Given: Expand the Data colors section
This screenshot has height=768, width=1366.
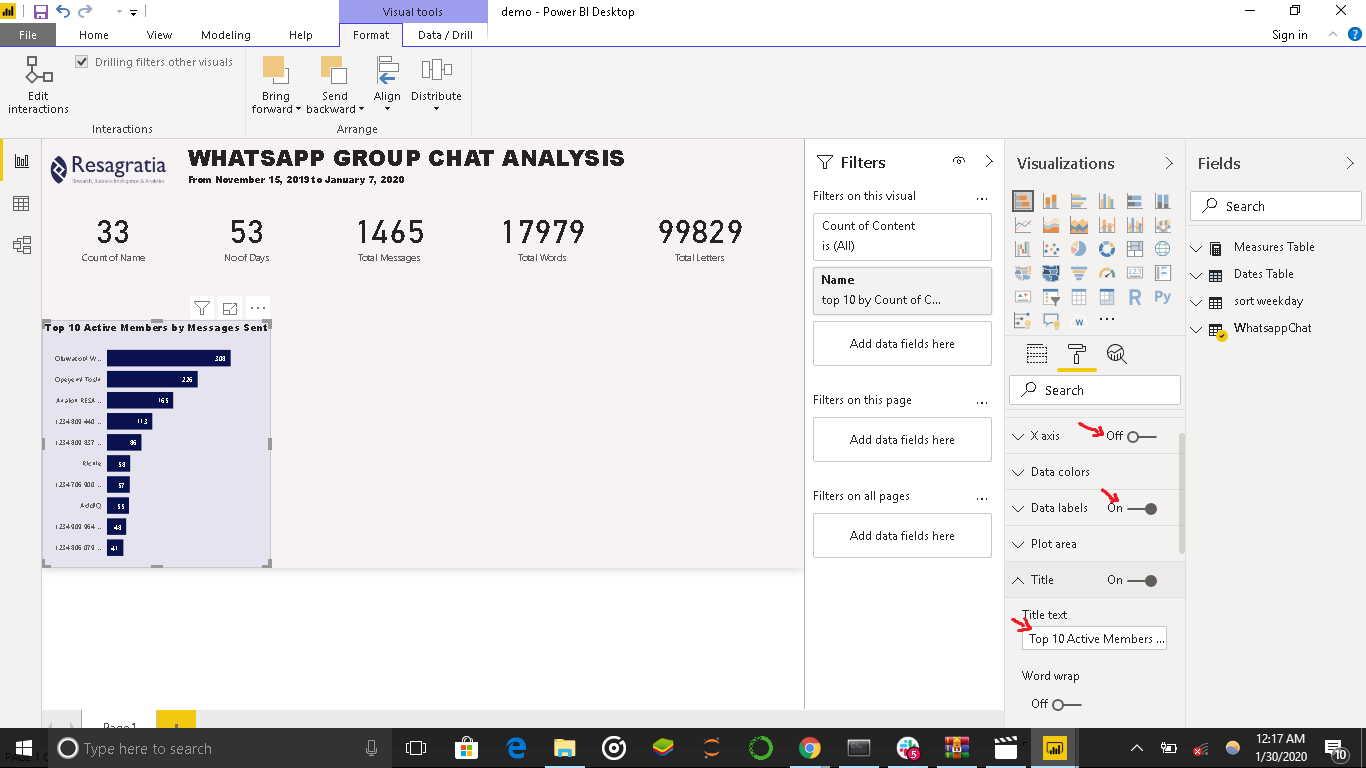Looking at the screenshot, I should [x=1060, y=472].
